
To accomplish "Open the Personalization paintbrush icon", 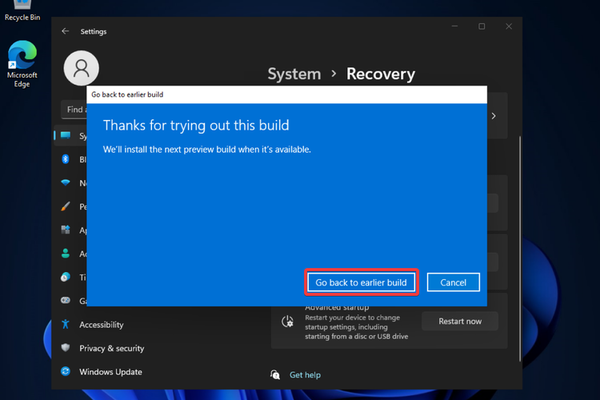I will 66,207.
